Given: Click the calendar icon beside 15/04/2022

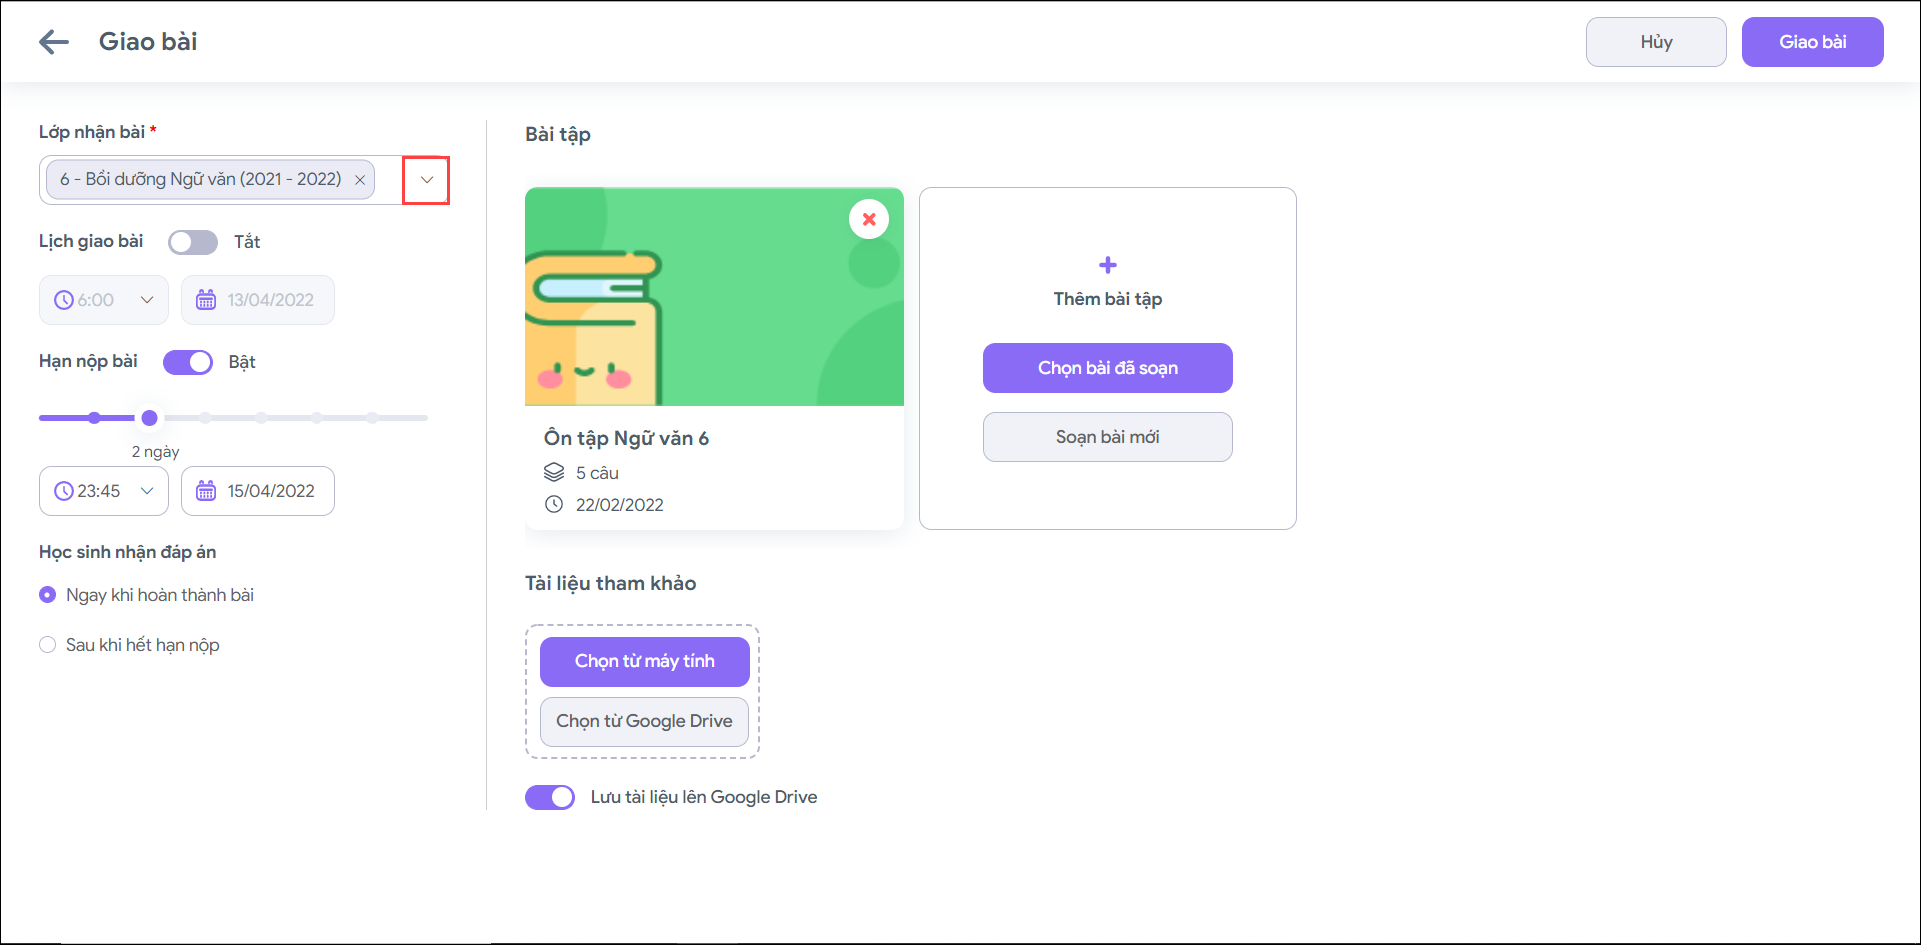Looking at the screenshot, I should coord(206,491).
